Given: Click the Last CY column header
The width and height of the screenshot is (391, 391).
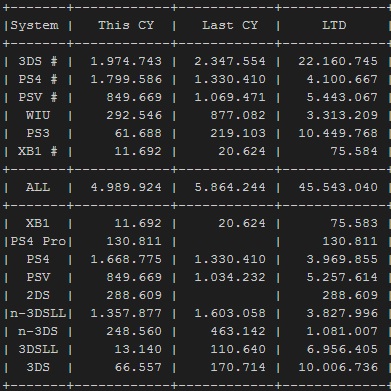Looking at the screenshot, I should click(x=230, y=25).
